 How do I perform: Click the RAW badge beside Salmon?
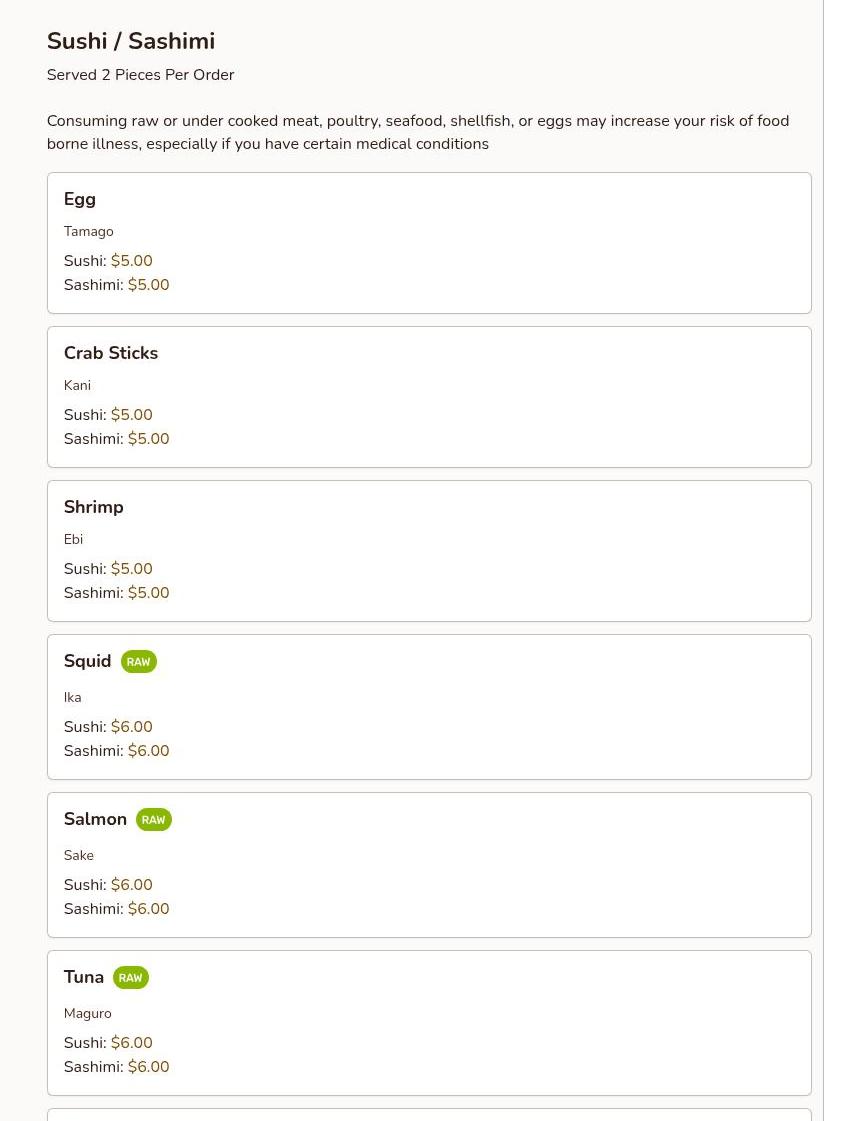[x=153, y=820]
